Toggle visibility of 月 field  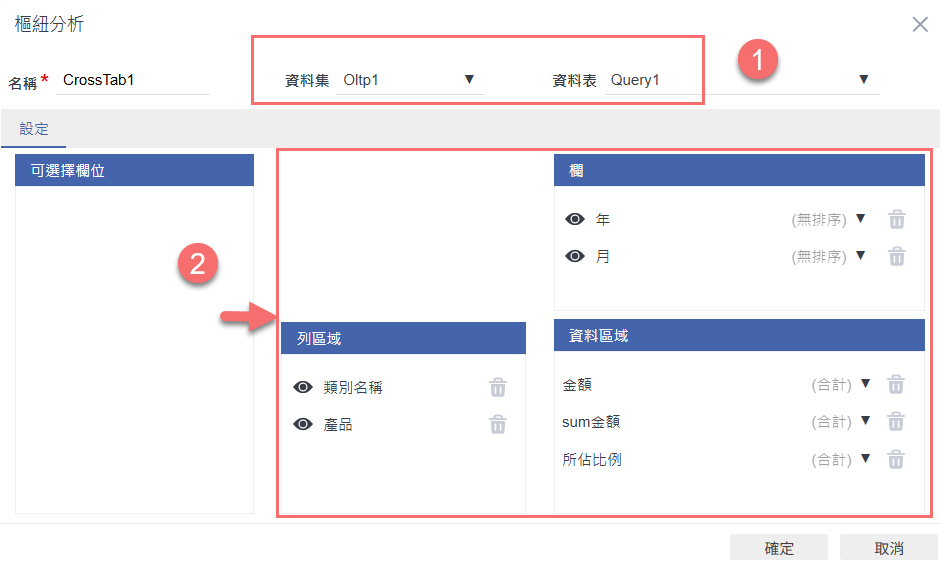coord(575,257)
